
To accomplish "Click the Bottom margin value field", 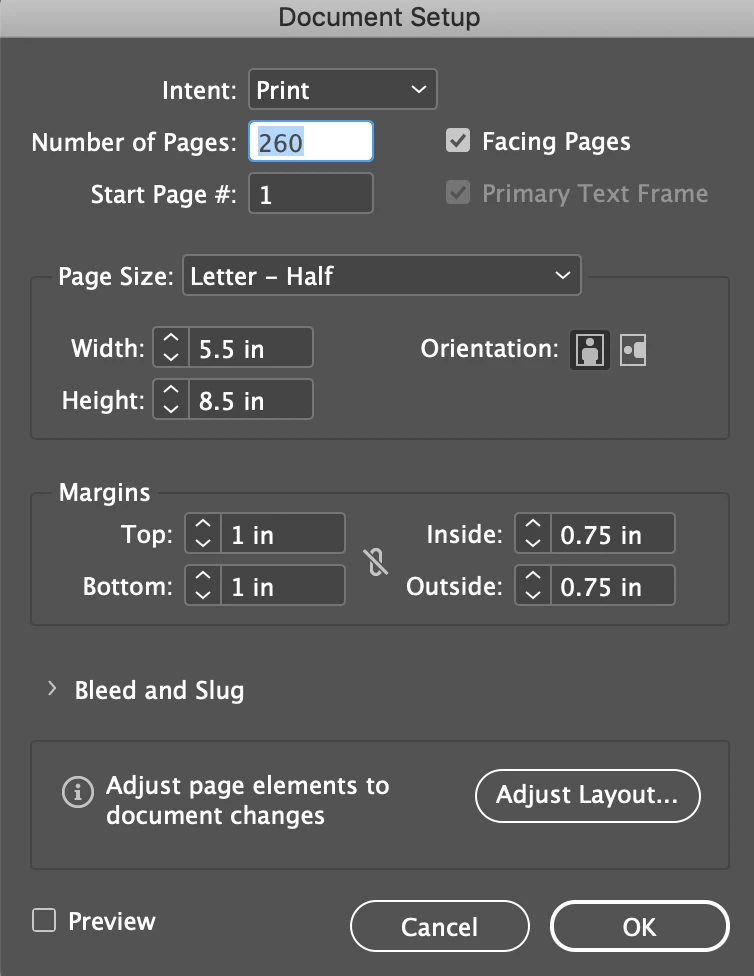I will [x=283, y=585].
